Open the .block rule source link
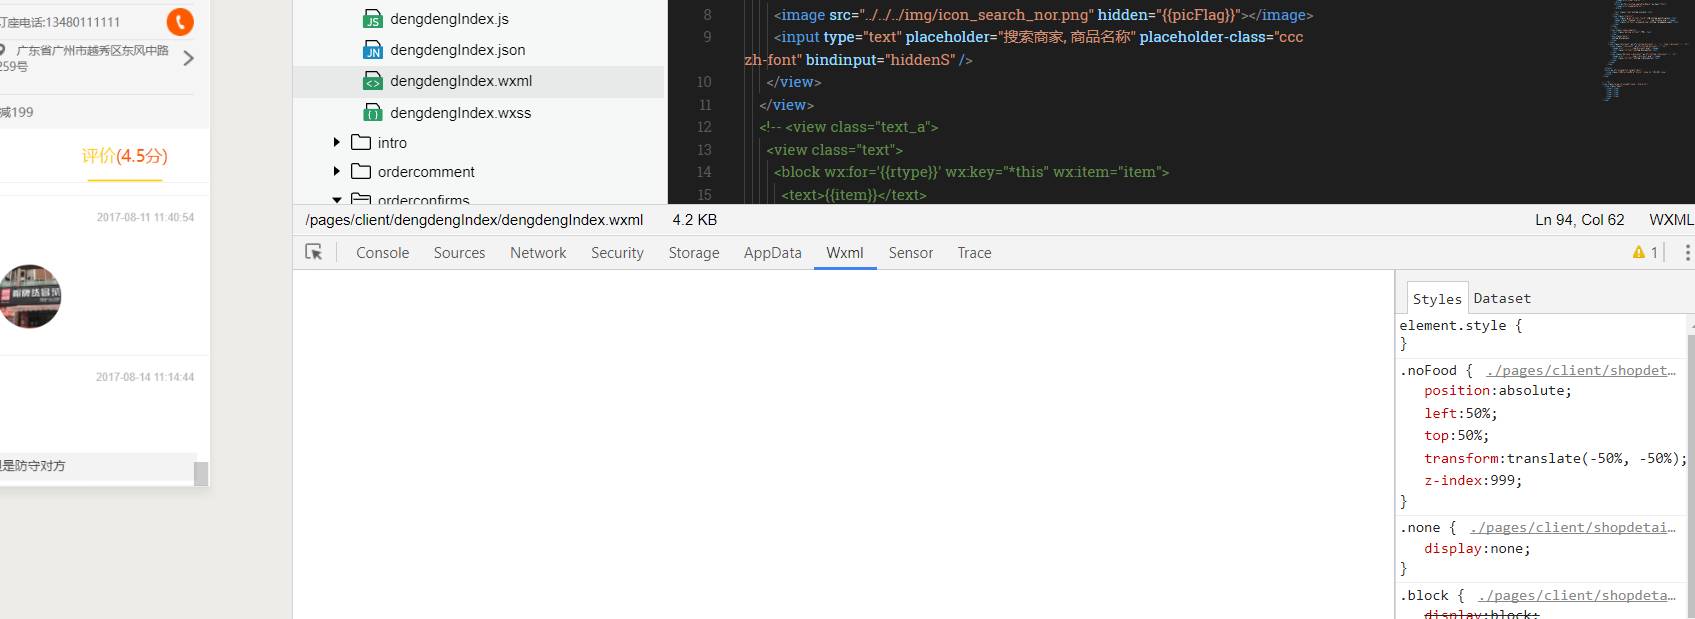 (x=1576, y=595)
